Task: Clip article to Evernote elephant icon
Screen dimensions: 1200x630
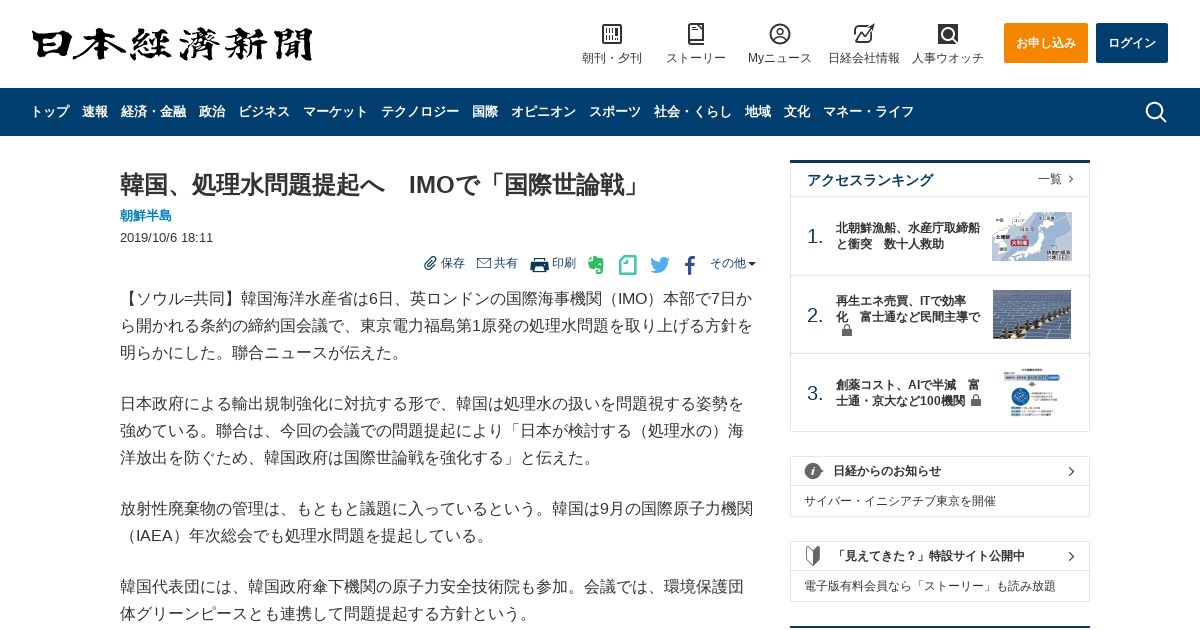Action: (596, 265)
